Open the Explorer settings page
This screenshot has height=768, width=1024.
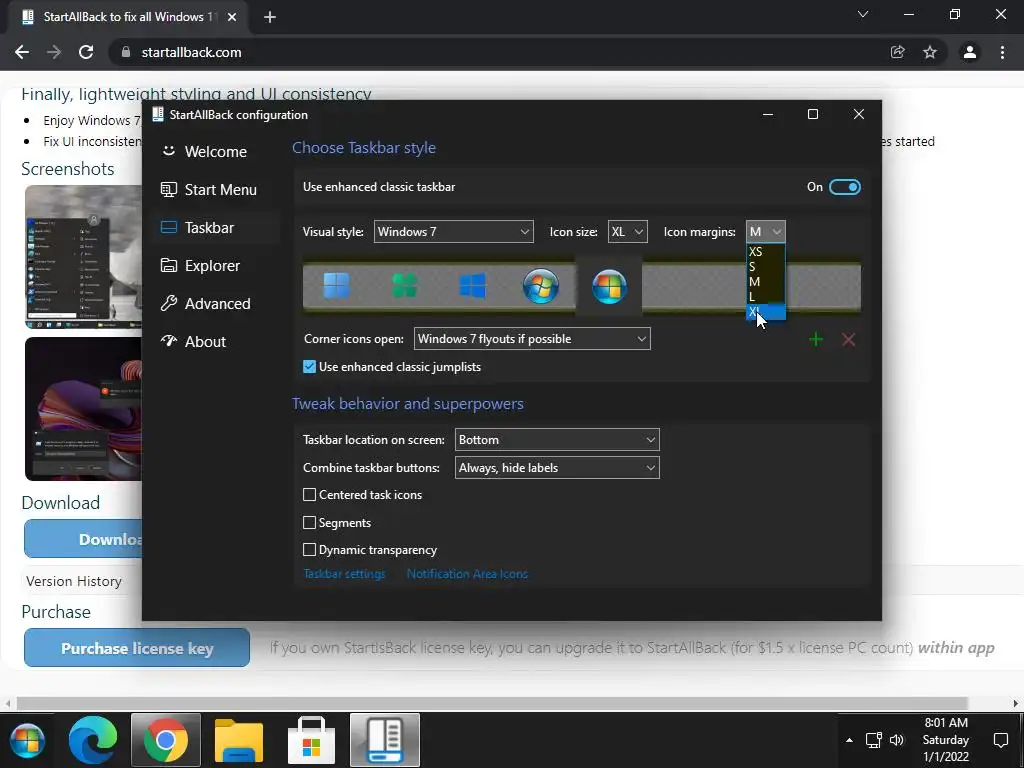tap(216, 265)
